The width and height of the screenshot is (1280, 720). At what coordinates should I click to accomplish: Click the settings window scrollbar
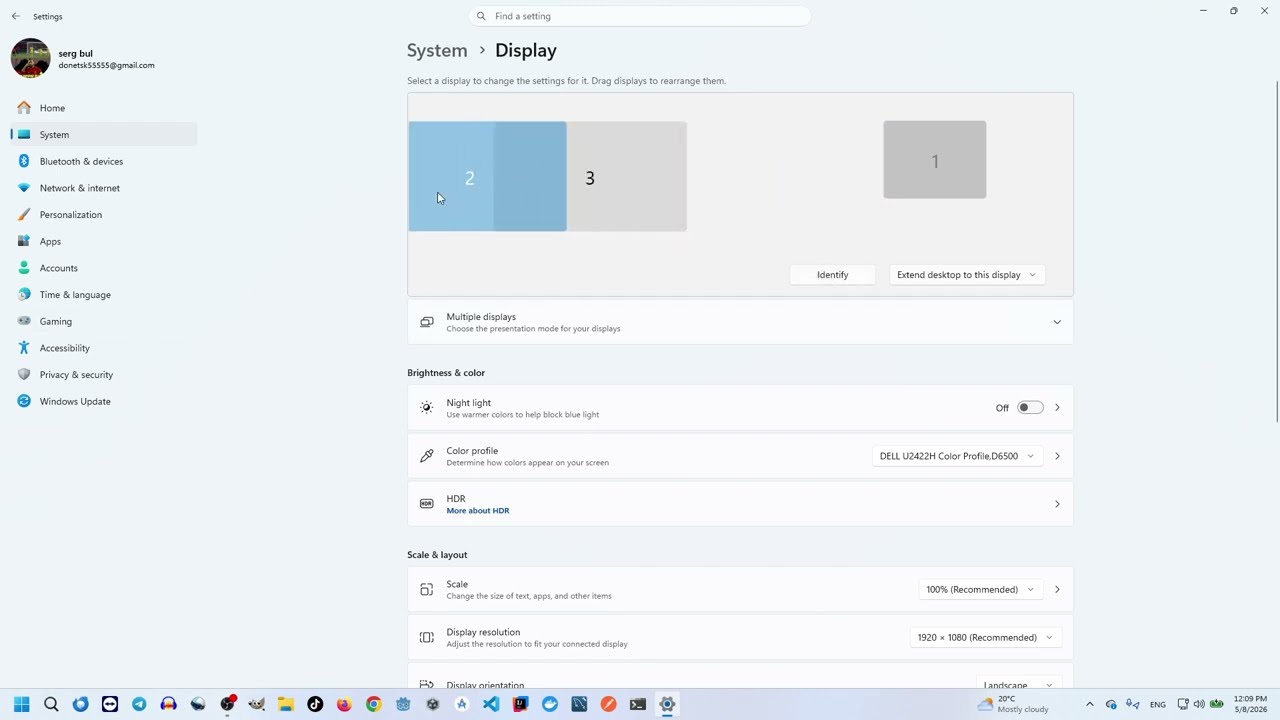tap(1277, 250)
